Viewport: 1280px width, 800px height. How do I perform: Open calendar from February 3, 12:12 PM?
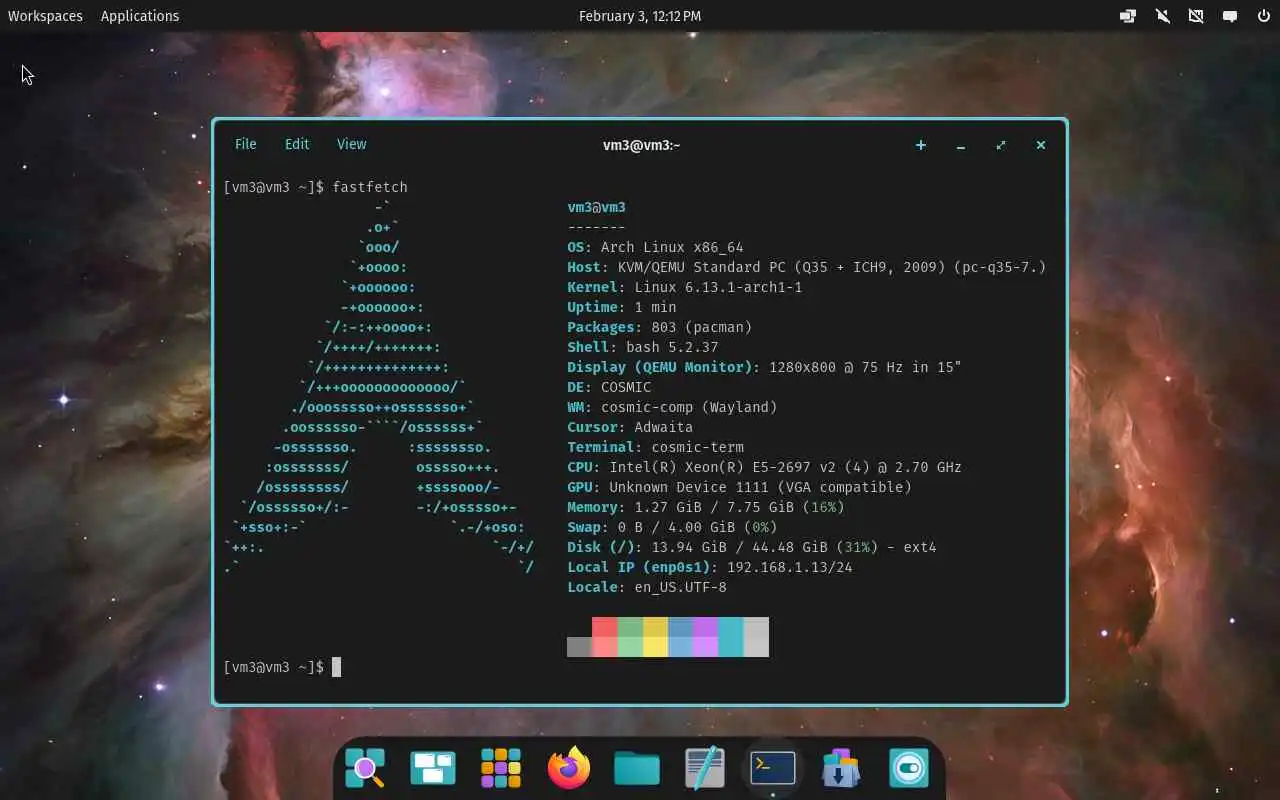click(x=640, y=16)
